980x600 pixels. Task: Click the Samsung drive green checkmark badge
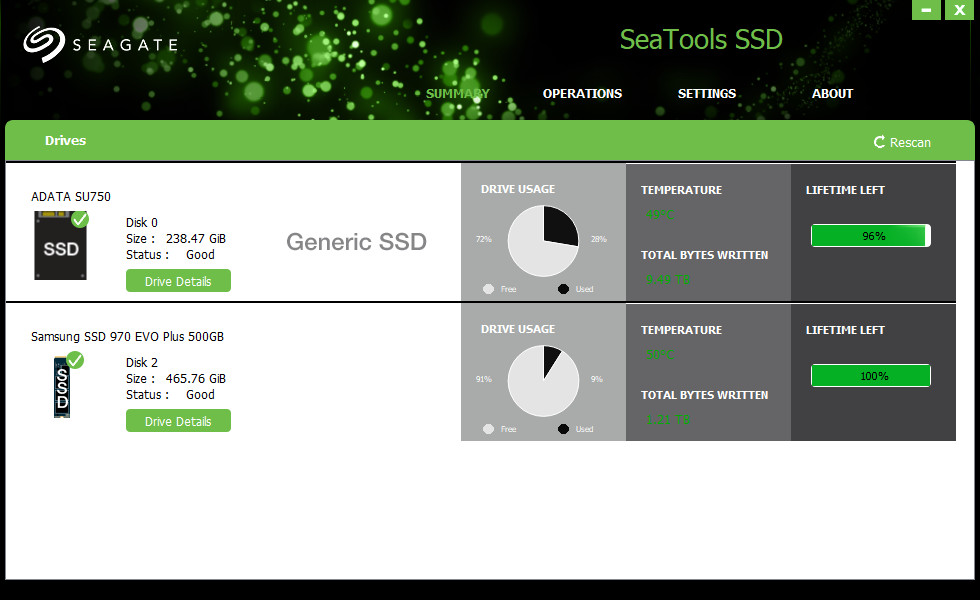[75, 360]
